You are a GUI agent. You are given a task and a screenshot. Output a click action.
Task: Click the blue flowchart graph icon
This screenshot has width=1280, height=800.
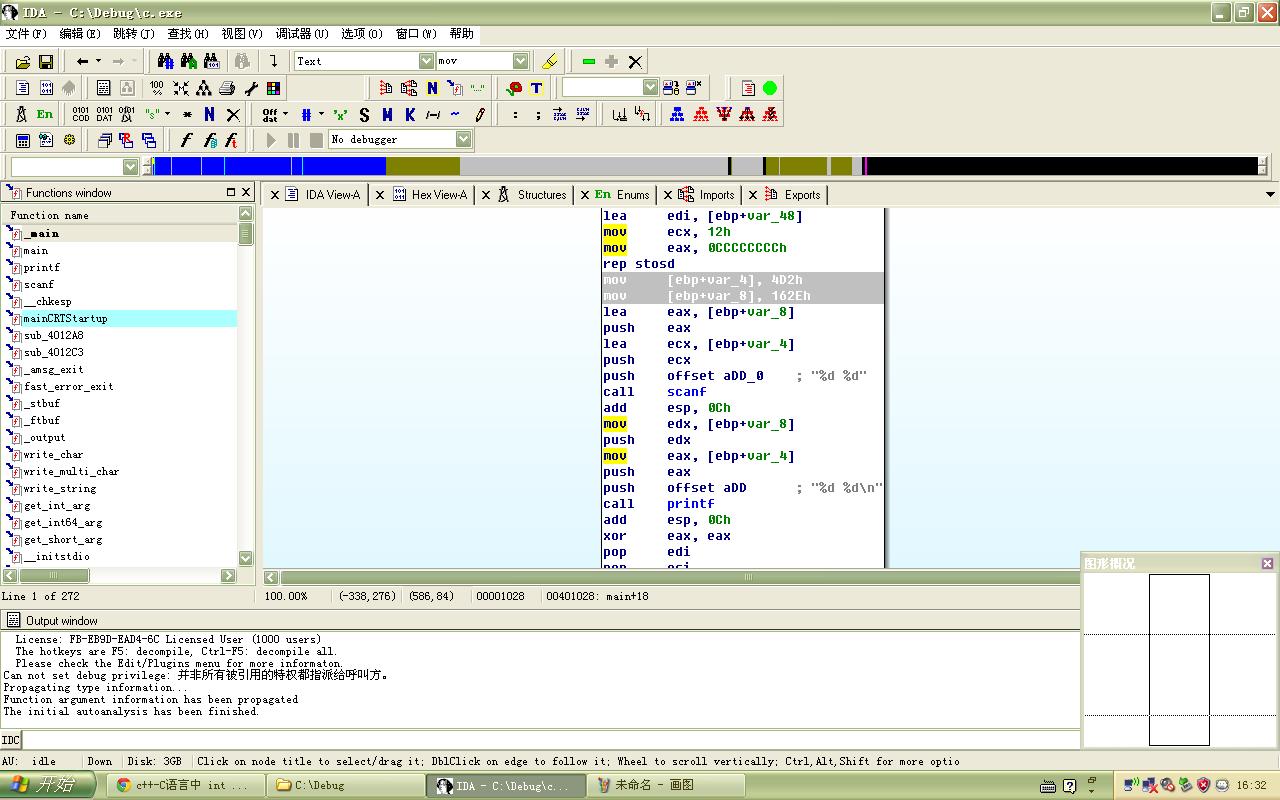[677, 114]
